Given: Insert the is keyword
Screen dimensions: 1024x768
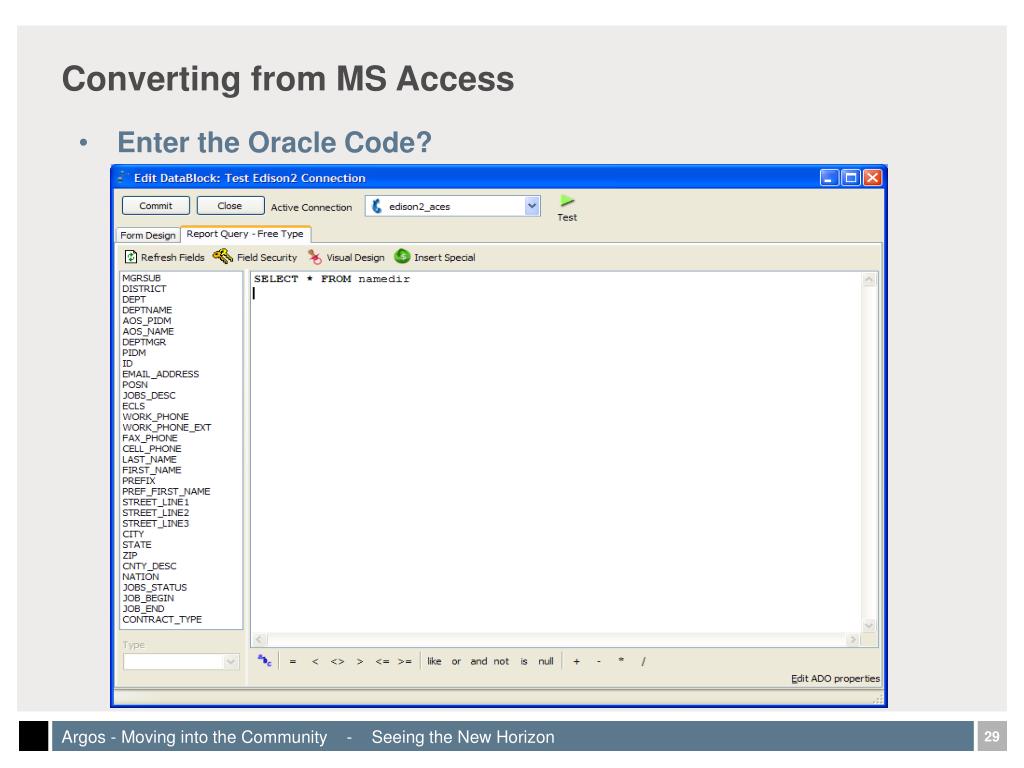Looking at the screenshot, I should point(524,661).
